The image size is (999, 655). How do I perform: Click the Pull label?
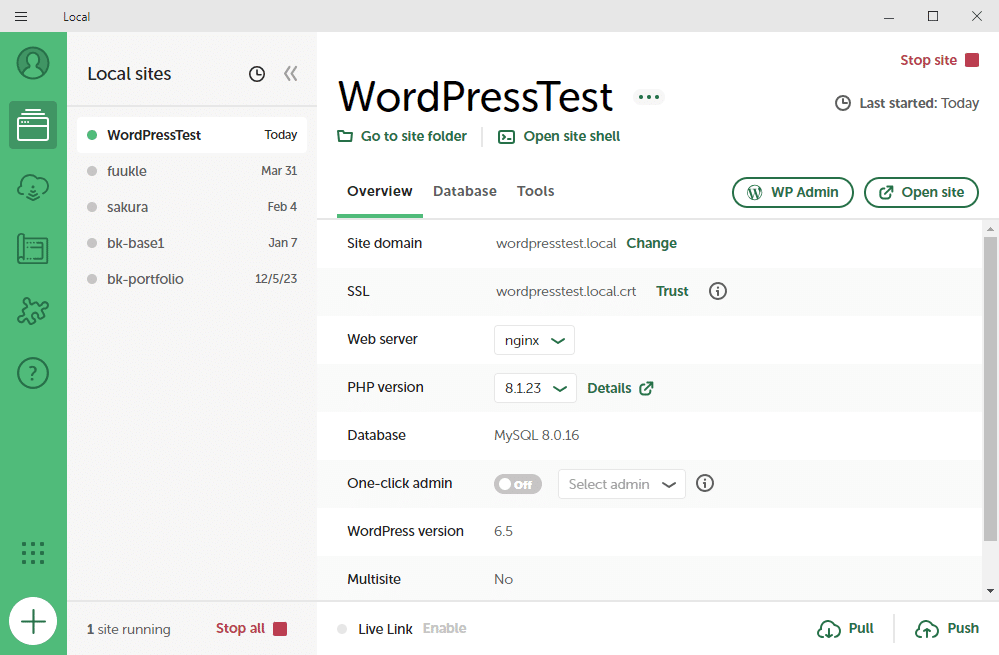861,628
